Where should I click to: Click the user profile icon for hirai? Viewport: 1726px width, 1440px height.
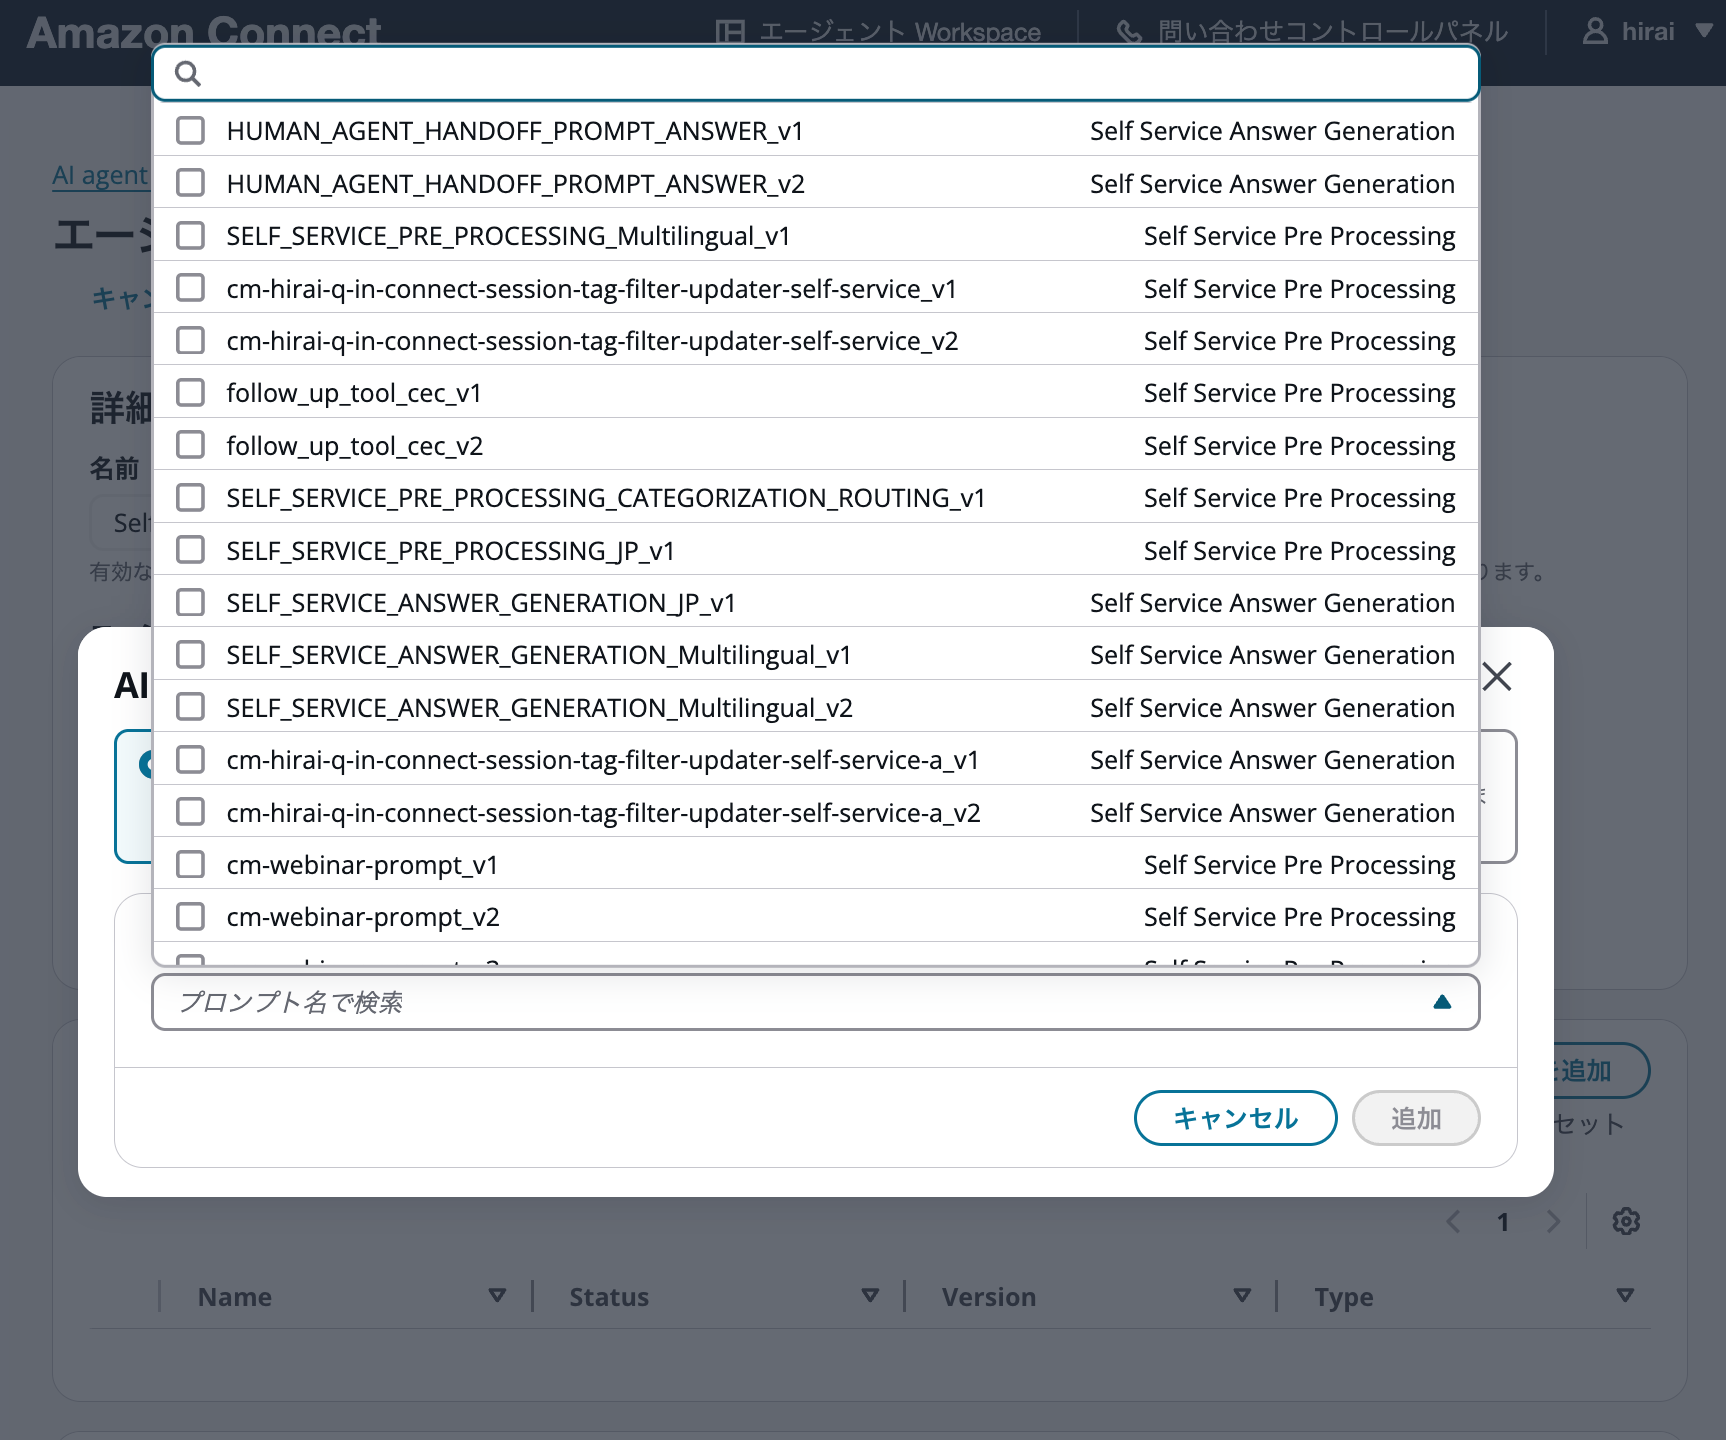[x=1595, y=32]
